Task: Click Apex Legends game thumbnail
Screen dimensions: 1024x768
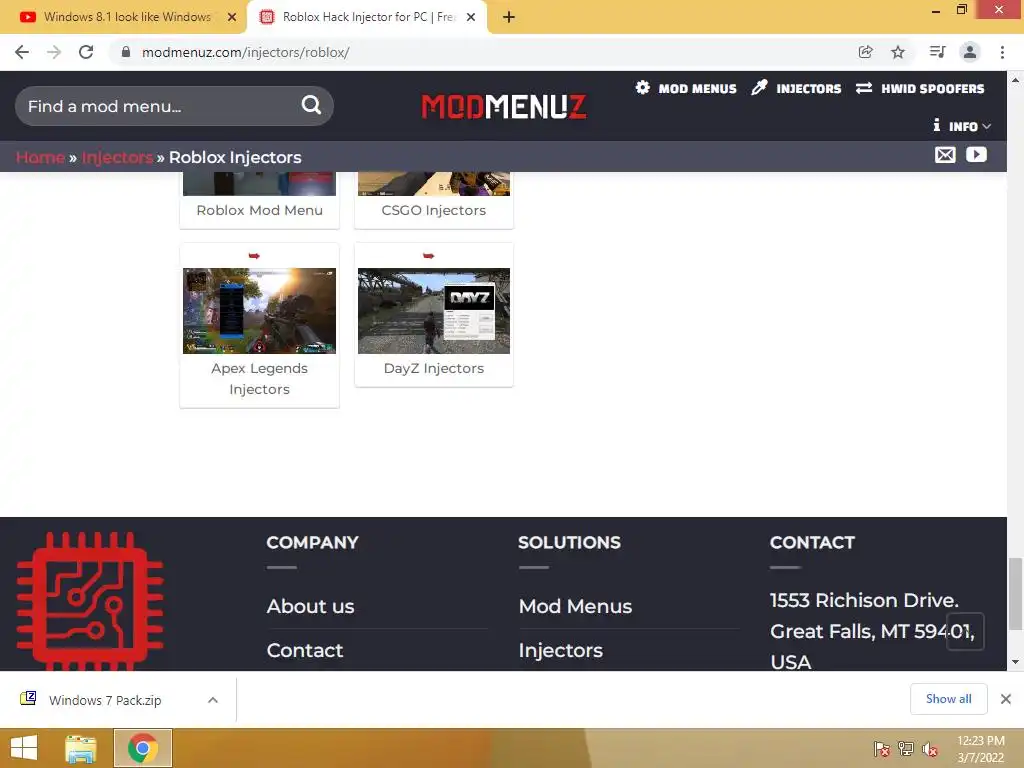Action: coord(259,311)
